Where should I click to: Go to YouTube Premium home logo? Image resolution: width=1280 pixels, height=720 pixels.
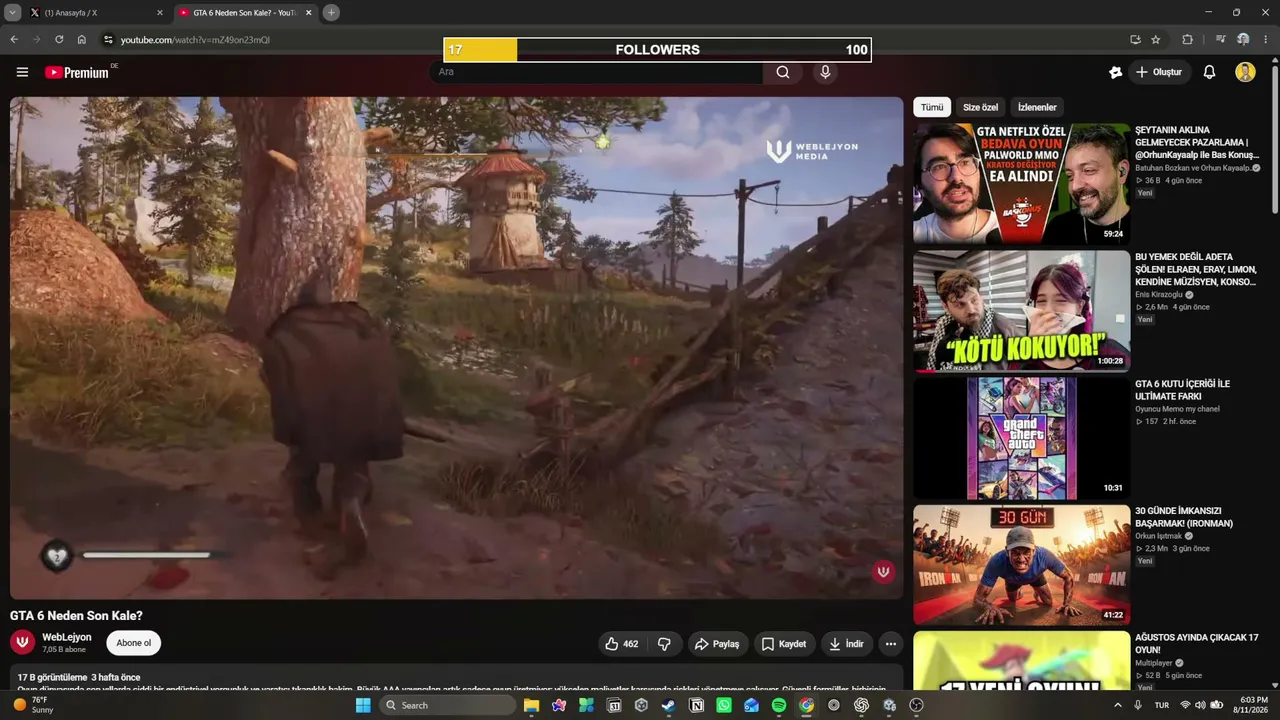77,72
